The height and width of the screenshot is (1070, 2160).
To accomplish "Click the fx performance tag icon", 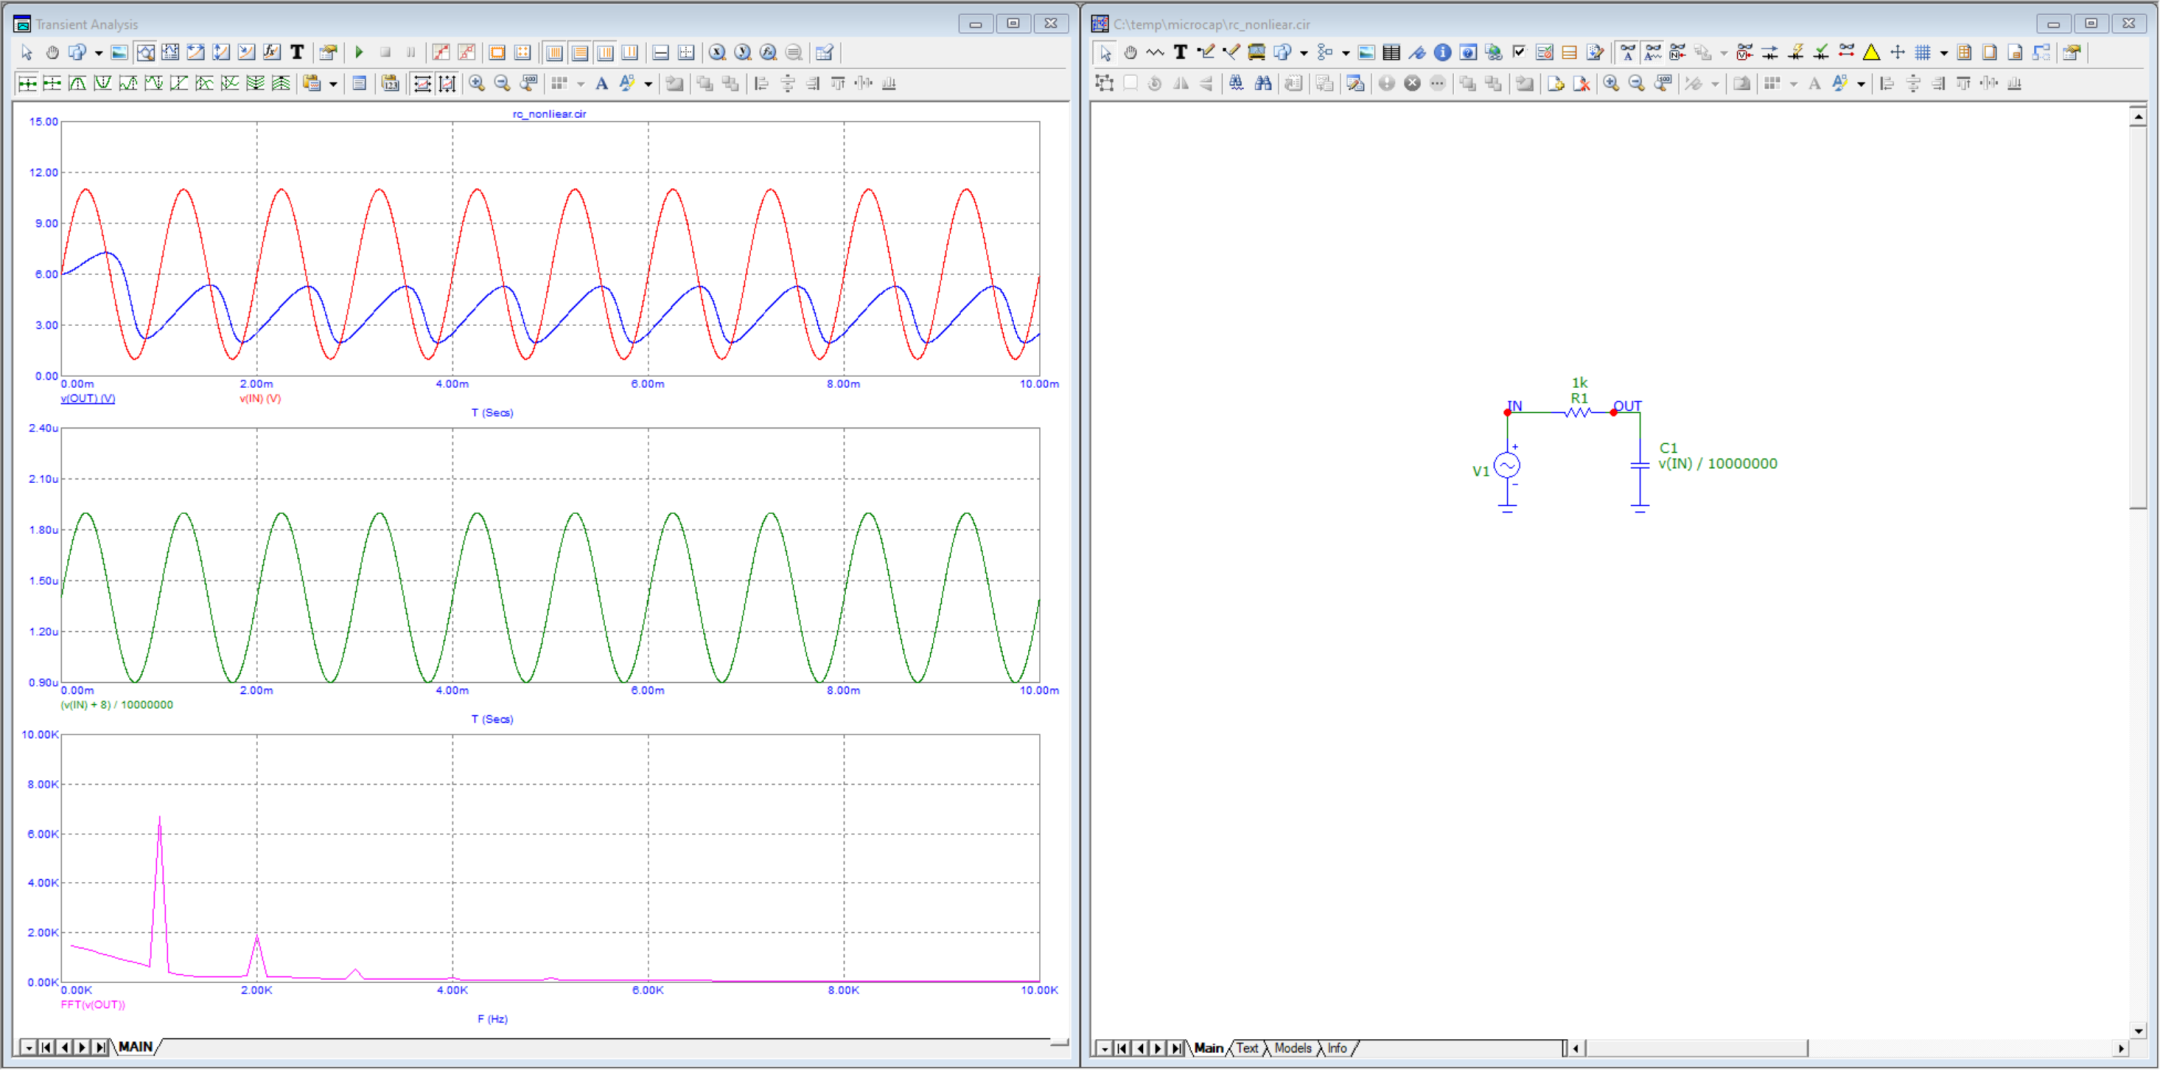I will pos(271,52).
